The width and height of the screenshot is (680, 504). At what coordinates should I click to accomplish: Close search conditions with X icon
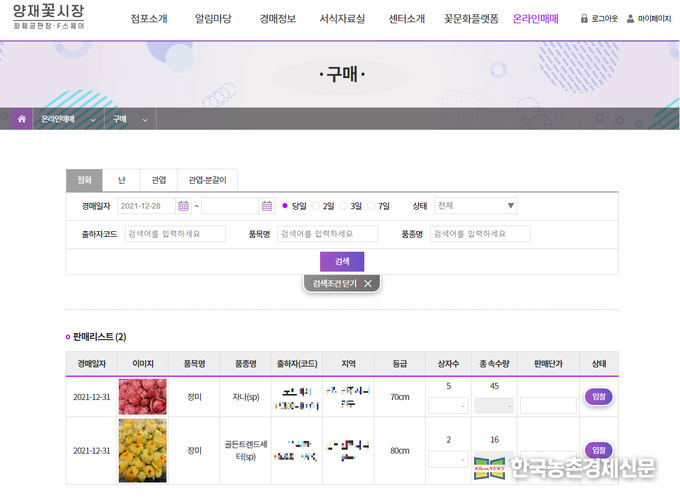point(368,284)
